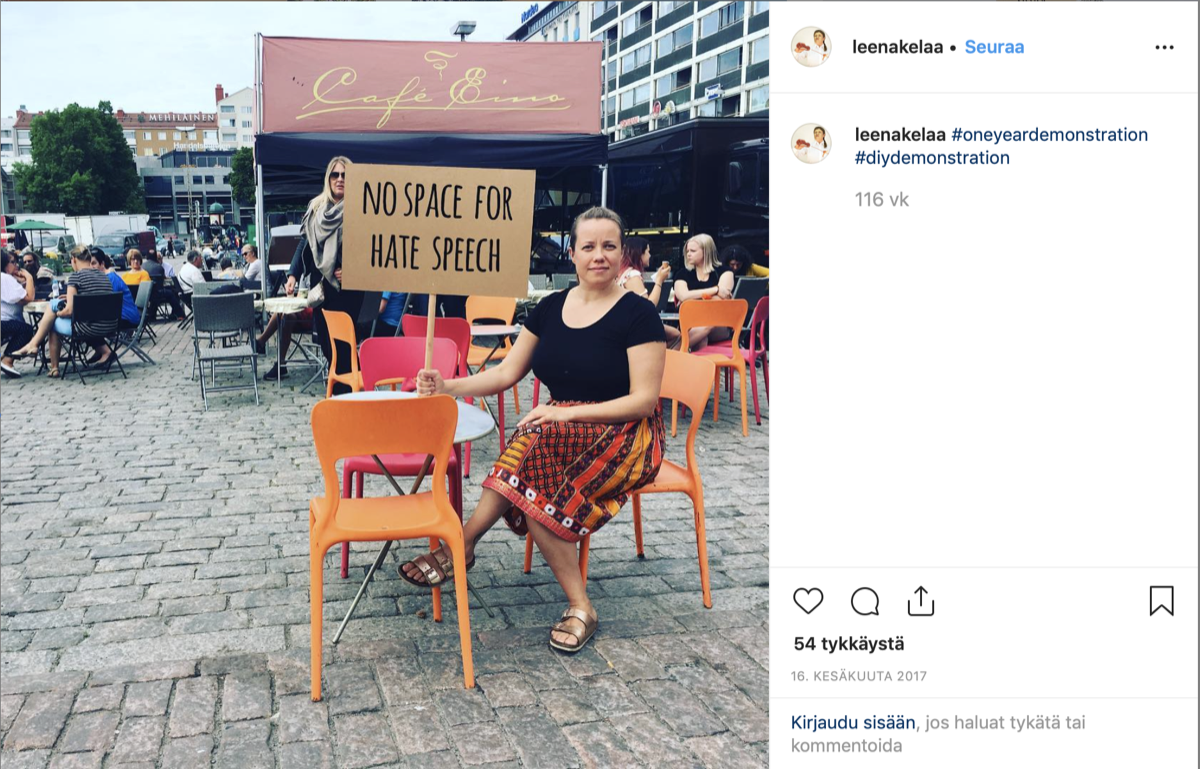Select the avatar beside the caption
This screenshot has height=769, width=1200.
coord(811,143)
